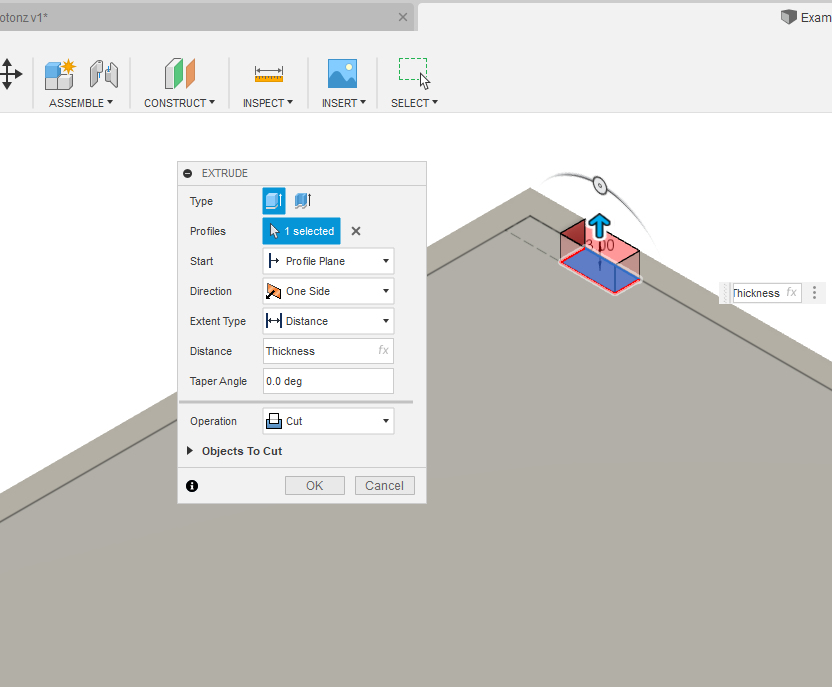Click the floating Thickness input on canvas
This screenshot has width=832, height=687.
766,293
